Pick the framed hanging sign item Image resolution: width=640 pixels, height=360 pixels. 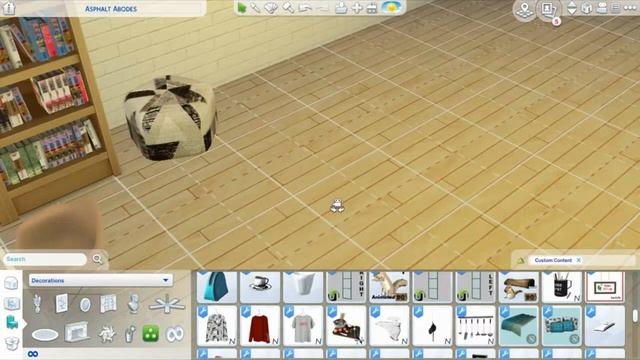coord(605,287)
